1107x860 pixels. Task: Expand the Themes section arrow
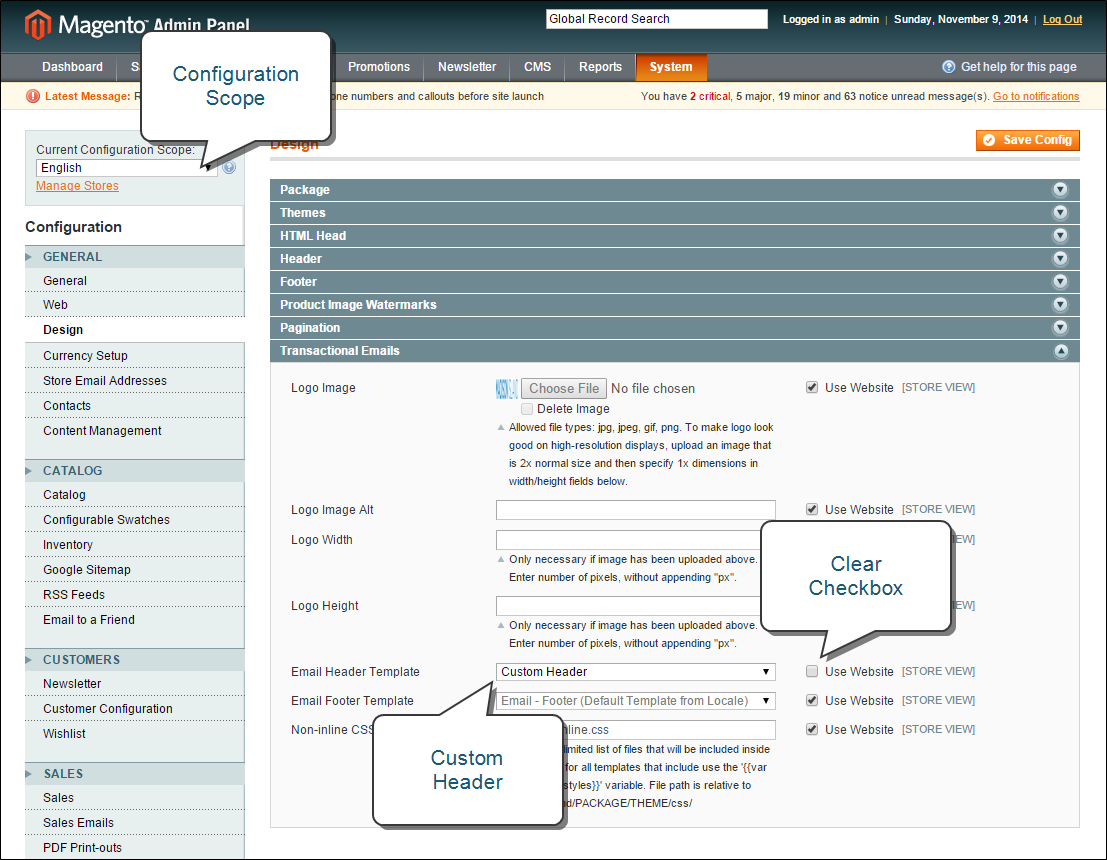(x=1060, y=213)
